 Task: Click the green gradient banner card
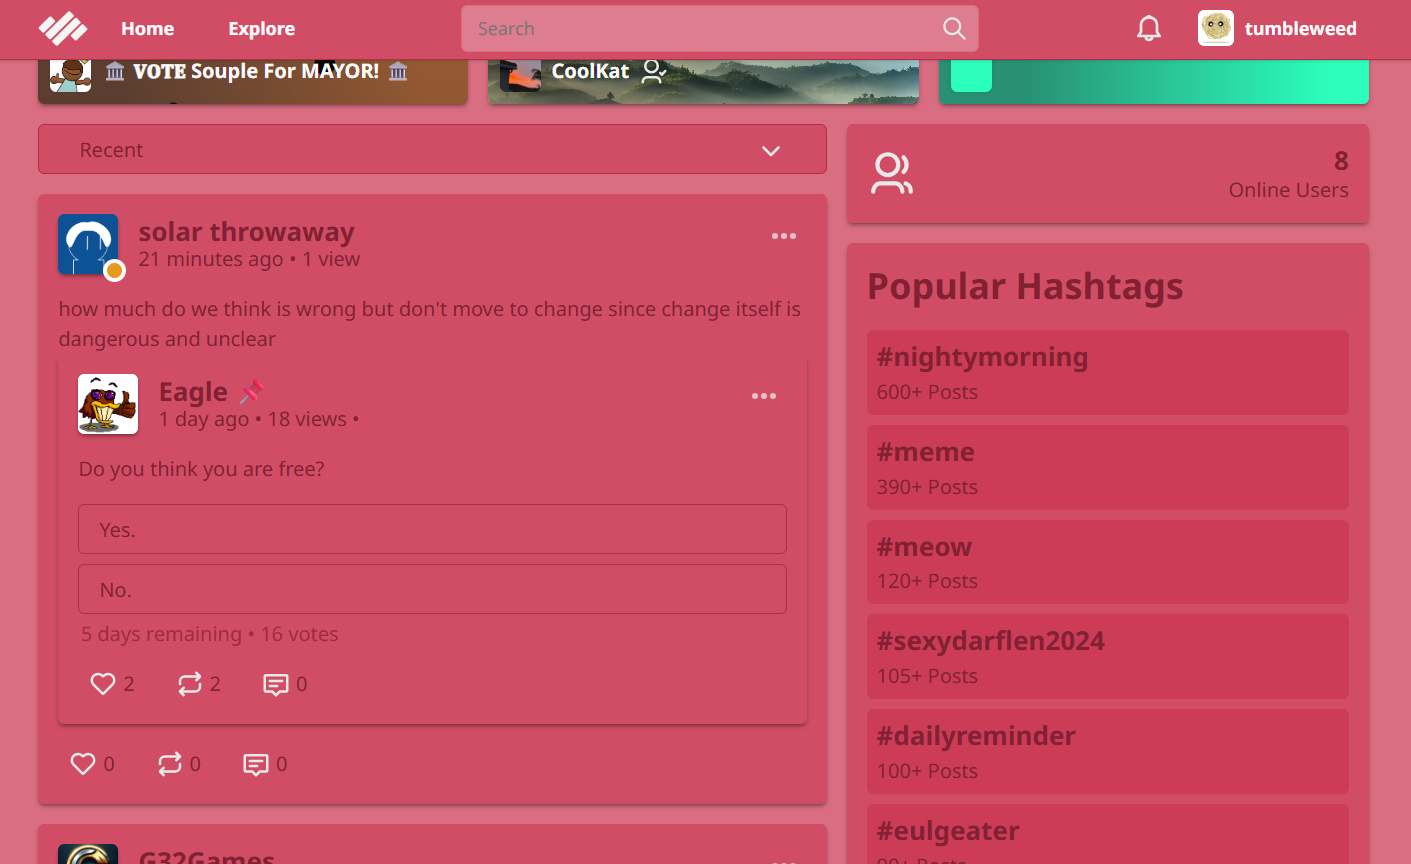[x=1153, y=80]
